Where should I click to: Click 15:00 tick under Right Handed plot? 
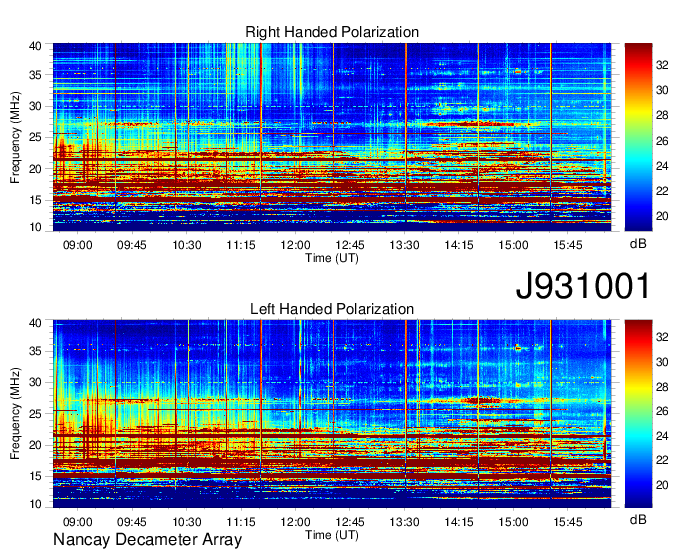point(513,245)
